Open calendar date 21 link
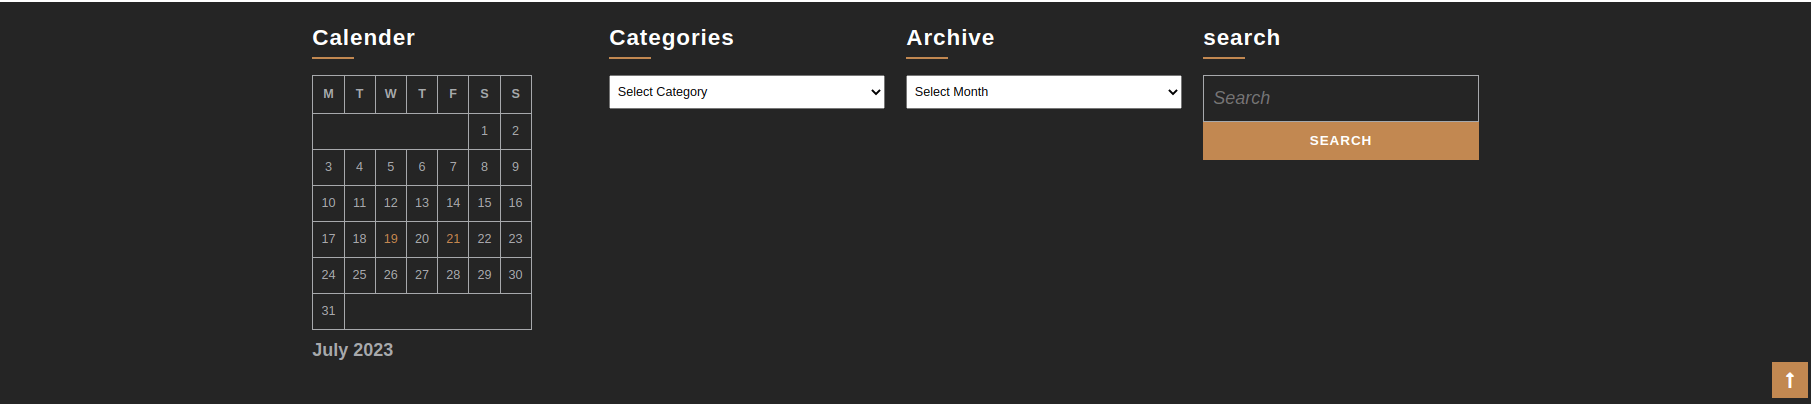 coord(453,239)
